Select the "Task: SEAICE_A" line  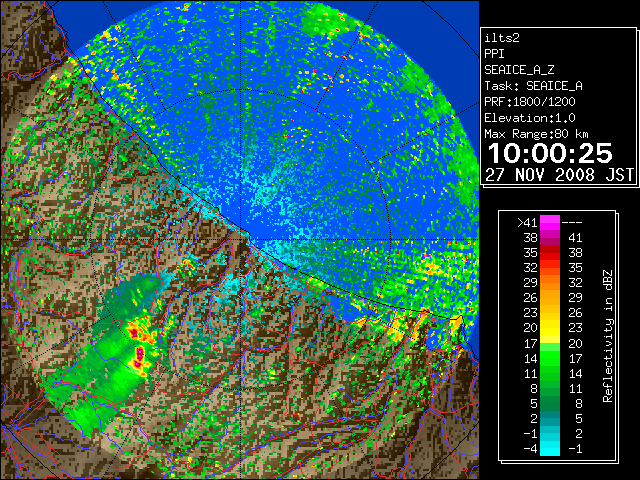pos(533,86)
